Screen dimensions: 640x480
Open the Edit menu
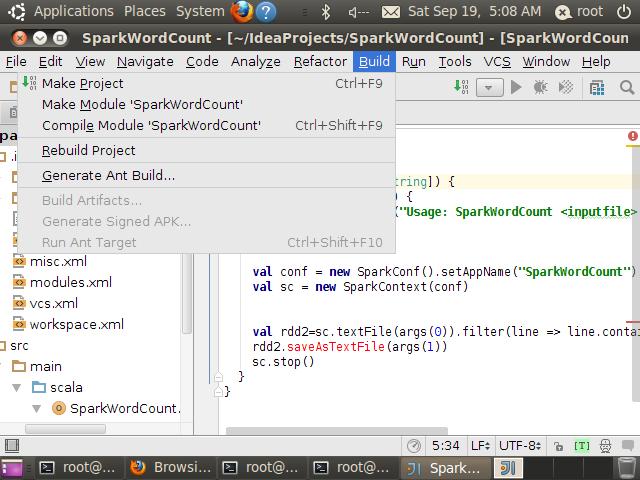(x=51, y=62)
